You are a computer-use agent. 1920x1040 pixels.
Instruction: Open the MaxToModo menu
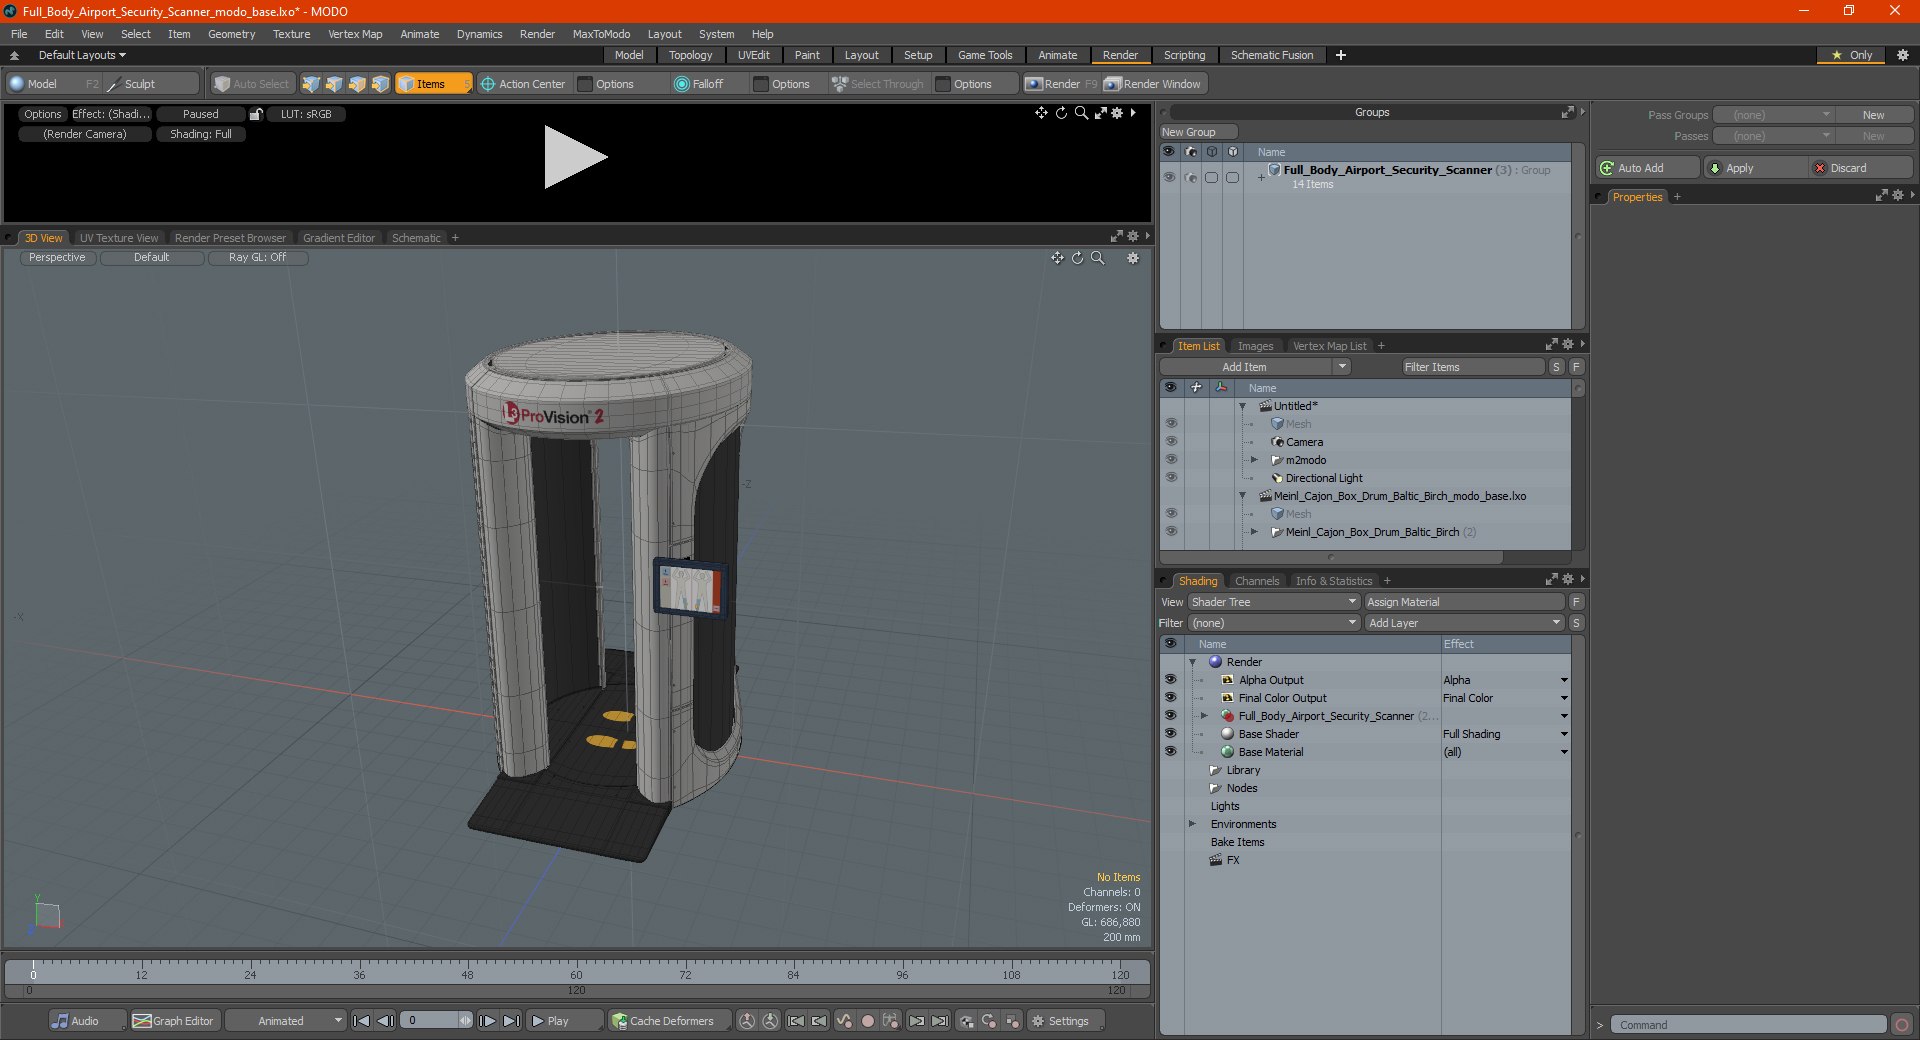tap(601, 34)
